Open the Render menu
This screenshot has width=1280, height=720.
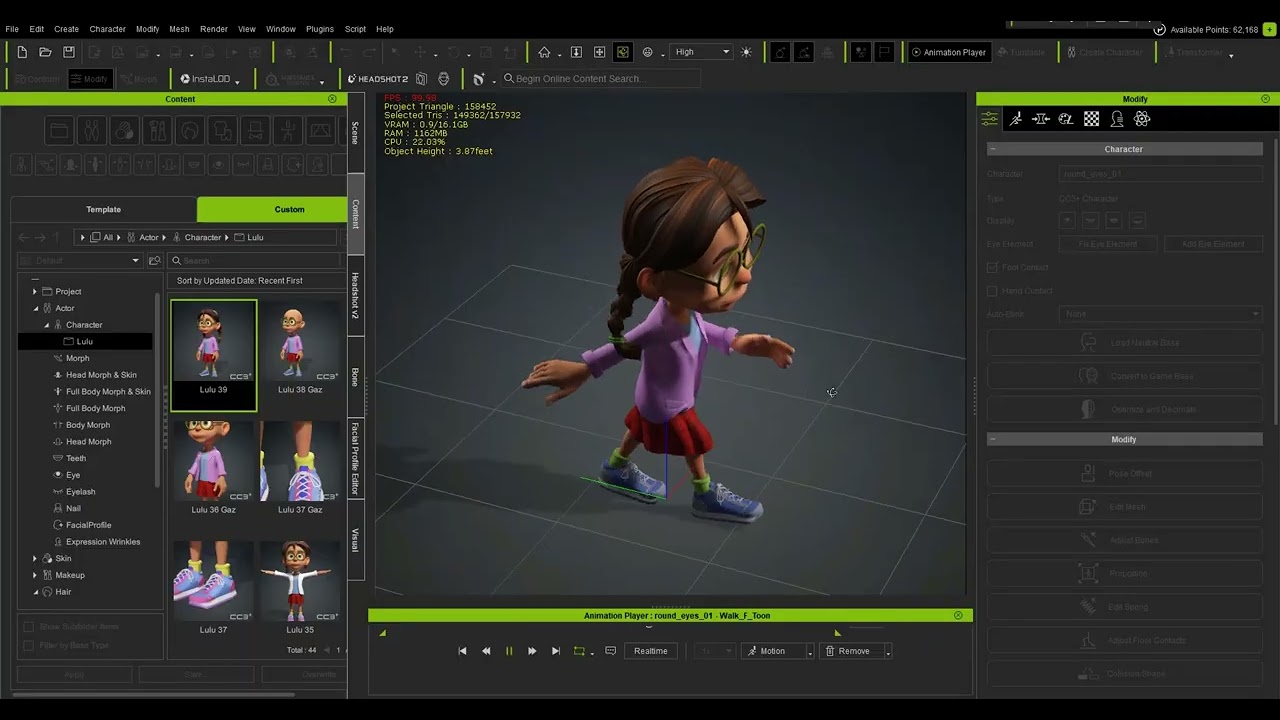click(213, 29)
